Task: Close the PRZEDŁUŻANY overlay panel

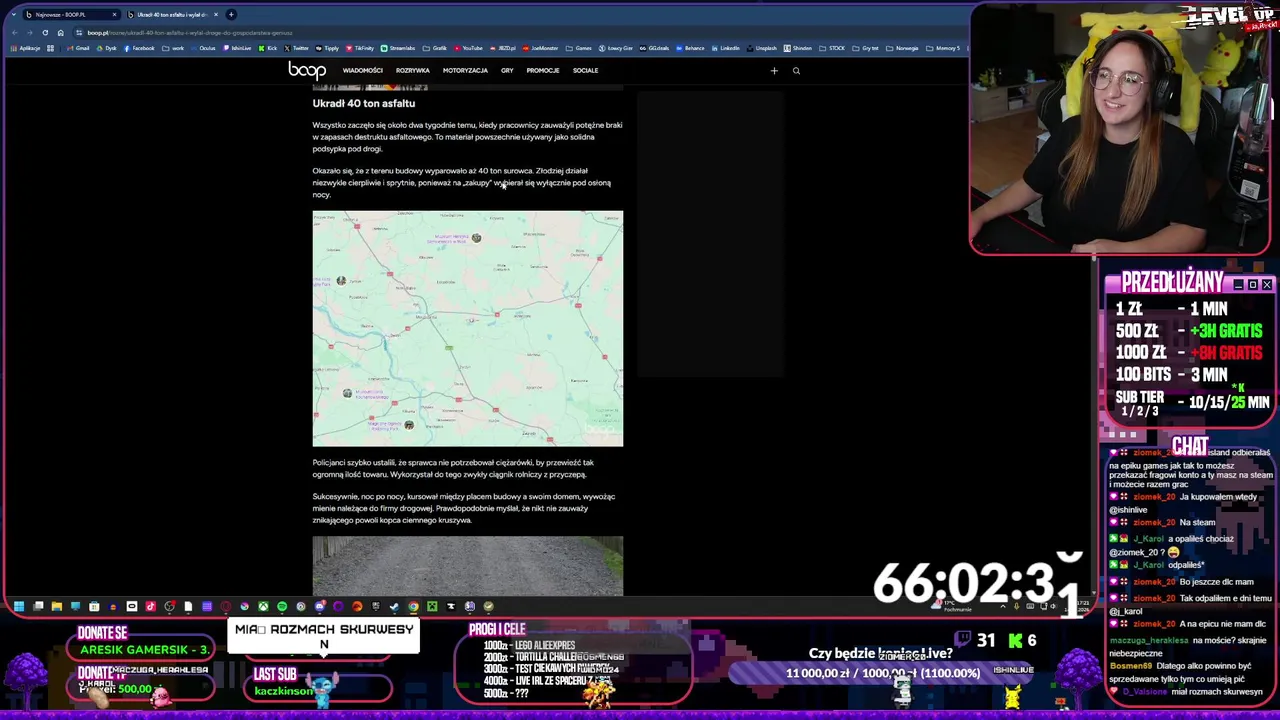Action: pos(1267,285)
